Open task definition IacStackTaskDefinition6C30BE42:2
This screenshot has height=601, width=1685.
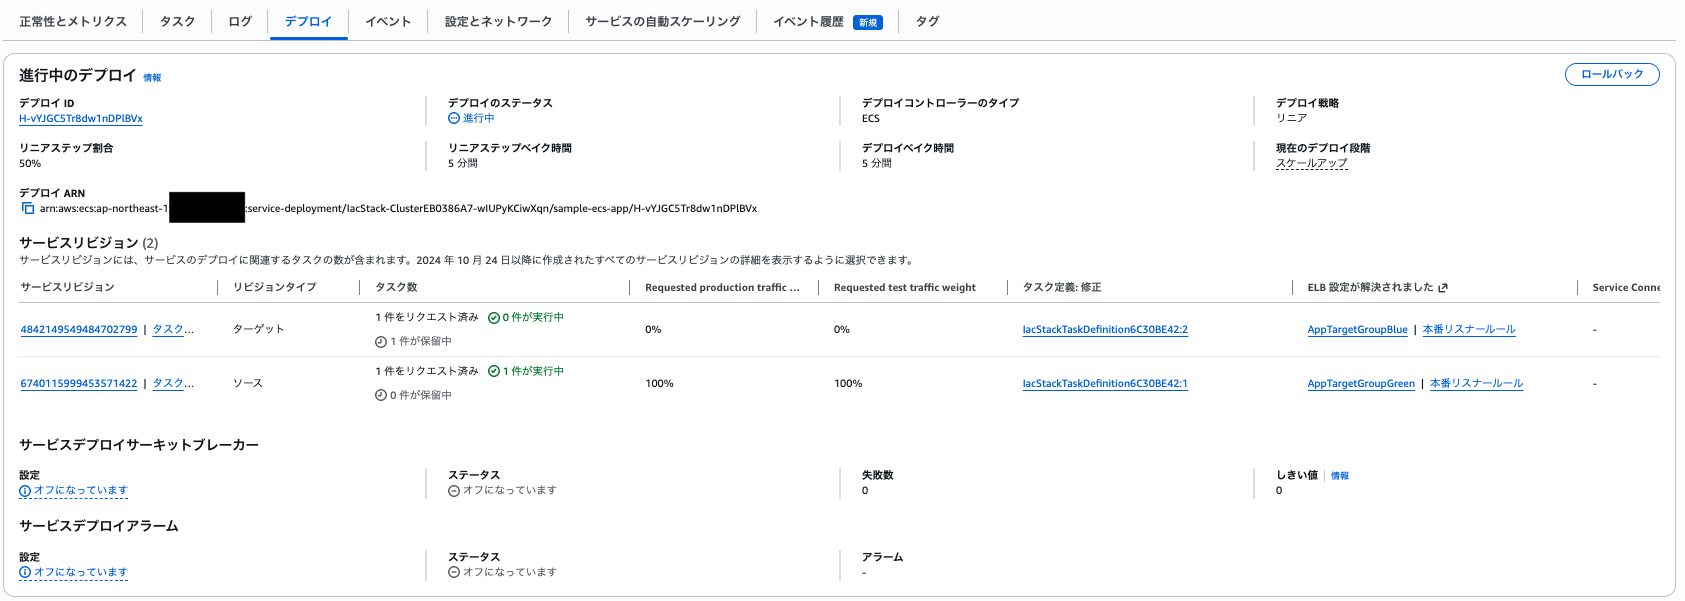(1105, 330)
